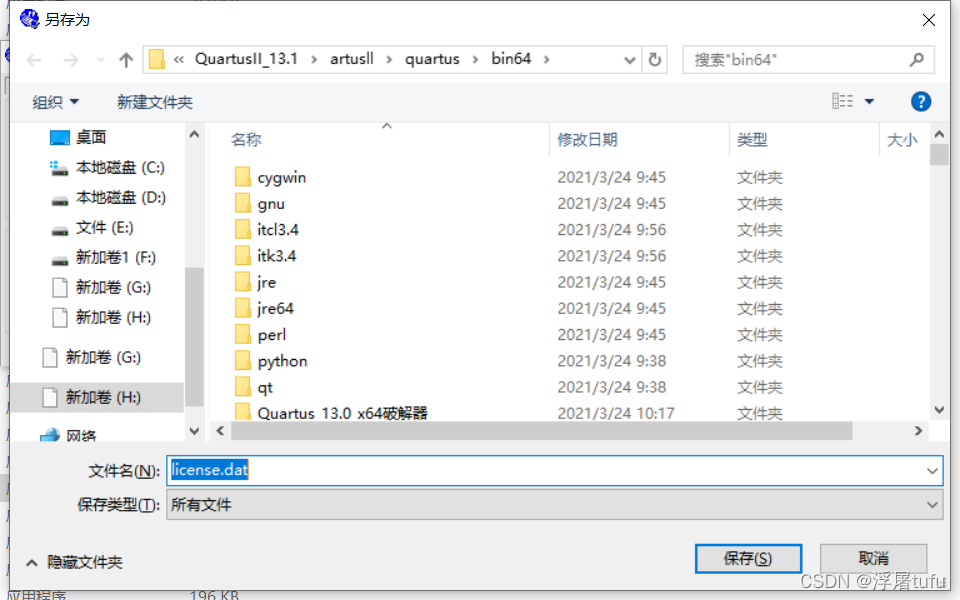Click the horizontal scrollbar in file list
960x600 pixels.
541,431
